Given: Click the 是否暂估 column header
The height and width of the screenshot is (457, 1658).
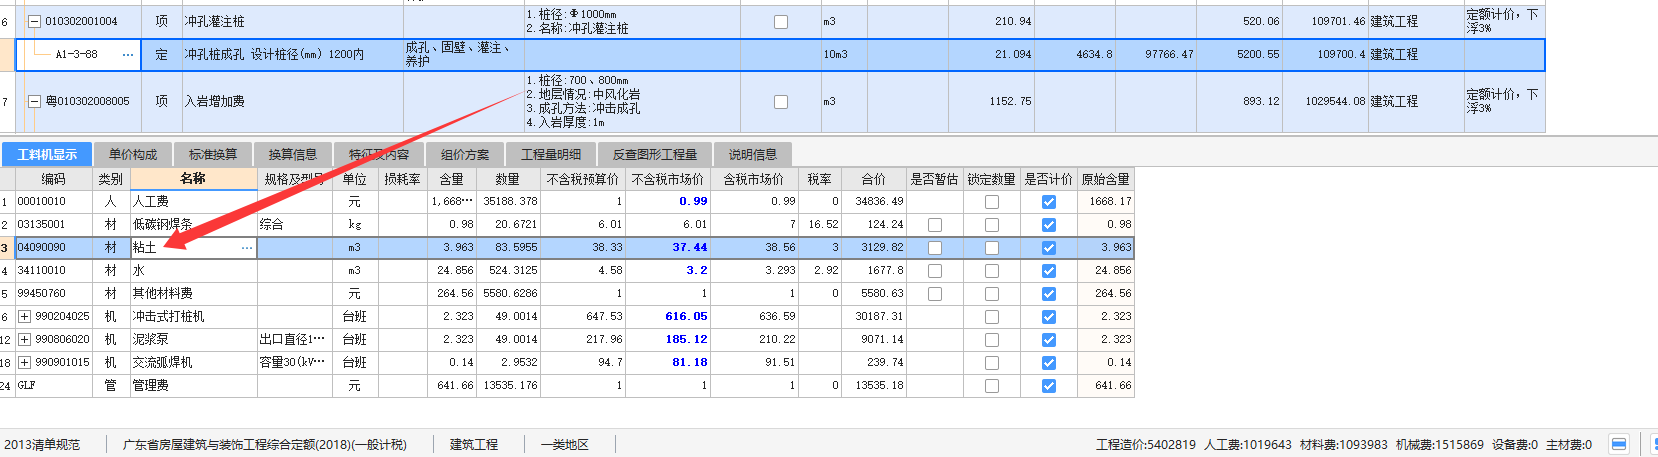Looking at the screenshot, I should click(x=934, y=179).
